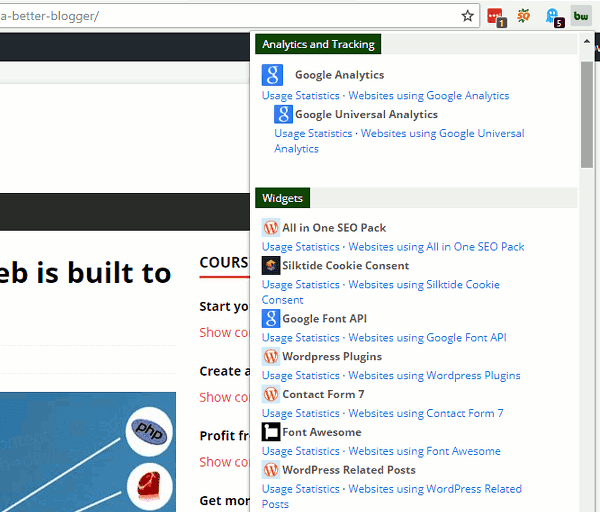Click the All in One SEO Pack title

(x=334, y=228)
